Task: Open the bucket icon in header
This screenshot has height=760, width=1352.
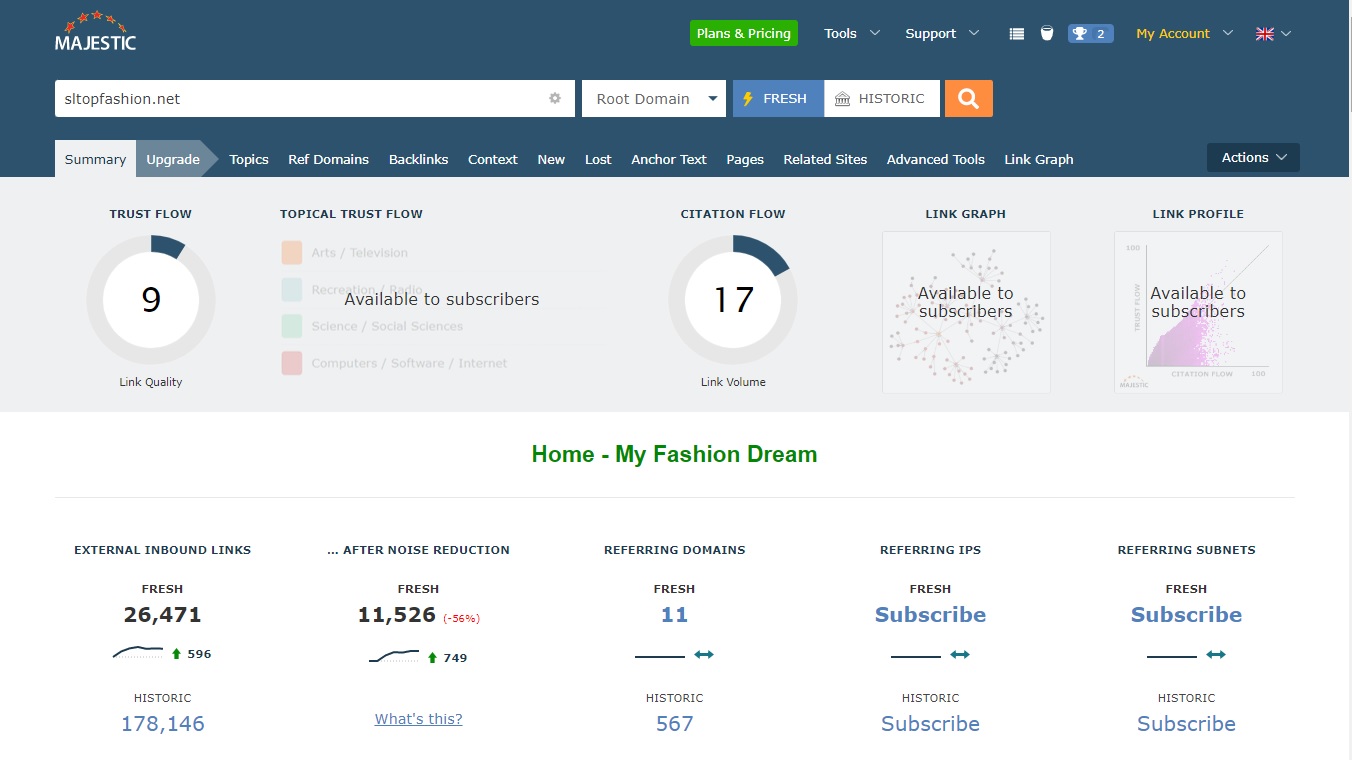Action: tap(1047, 33)
